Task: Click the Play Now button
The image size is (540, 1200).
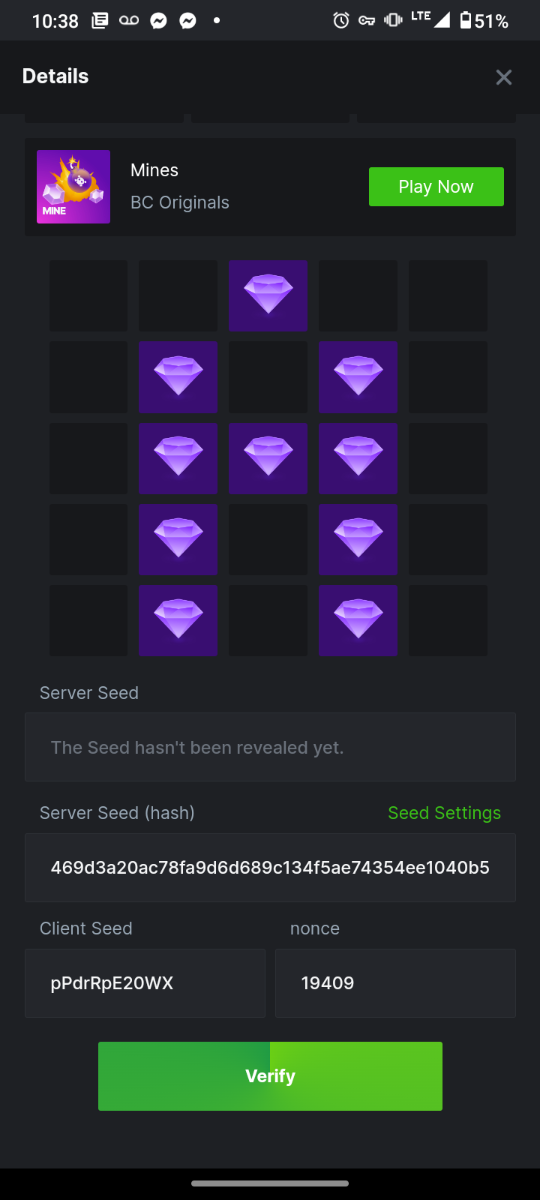Action: (x=436, y=187)
